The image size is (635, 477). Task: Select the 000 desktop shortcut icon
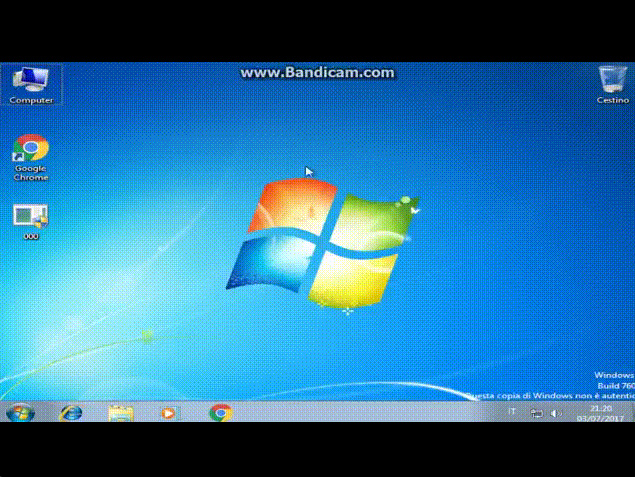[x=31, y=222]
